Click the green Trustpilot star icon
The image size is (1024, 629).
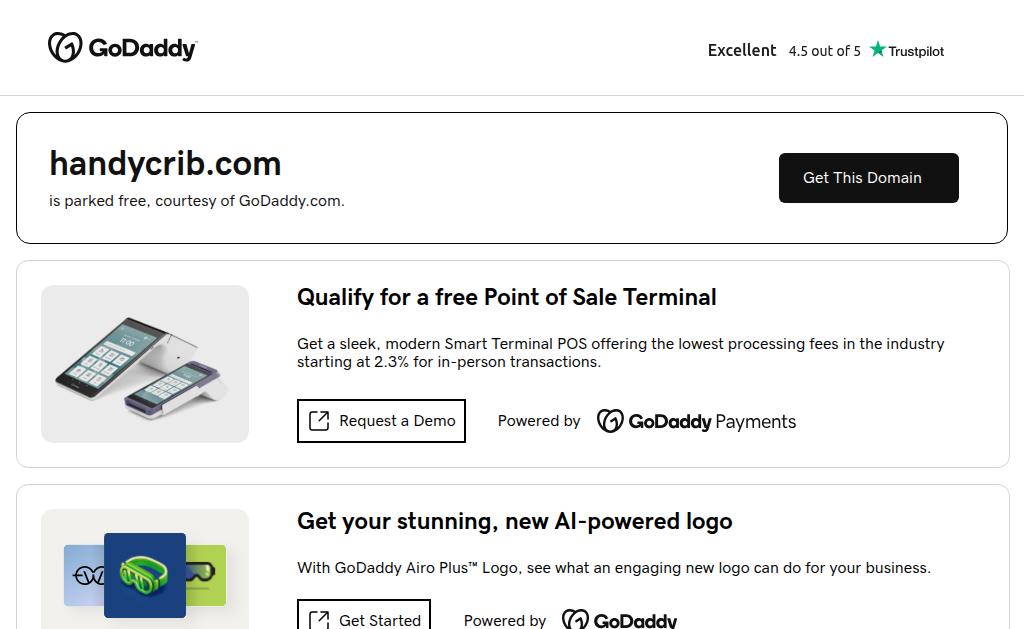(x=878, y=49)
